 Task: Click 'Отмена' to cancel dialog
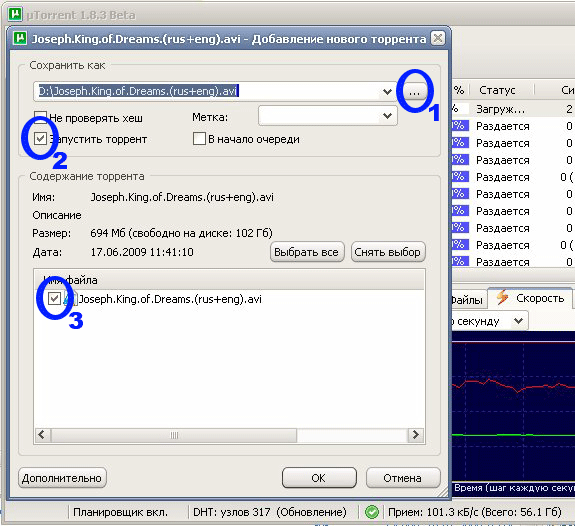[403, 478]
